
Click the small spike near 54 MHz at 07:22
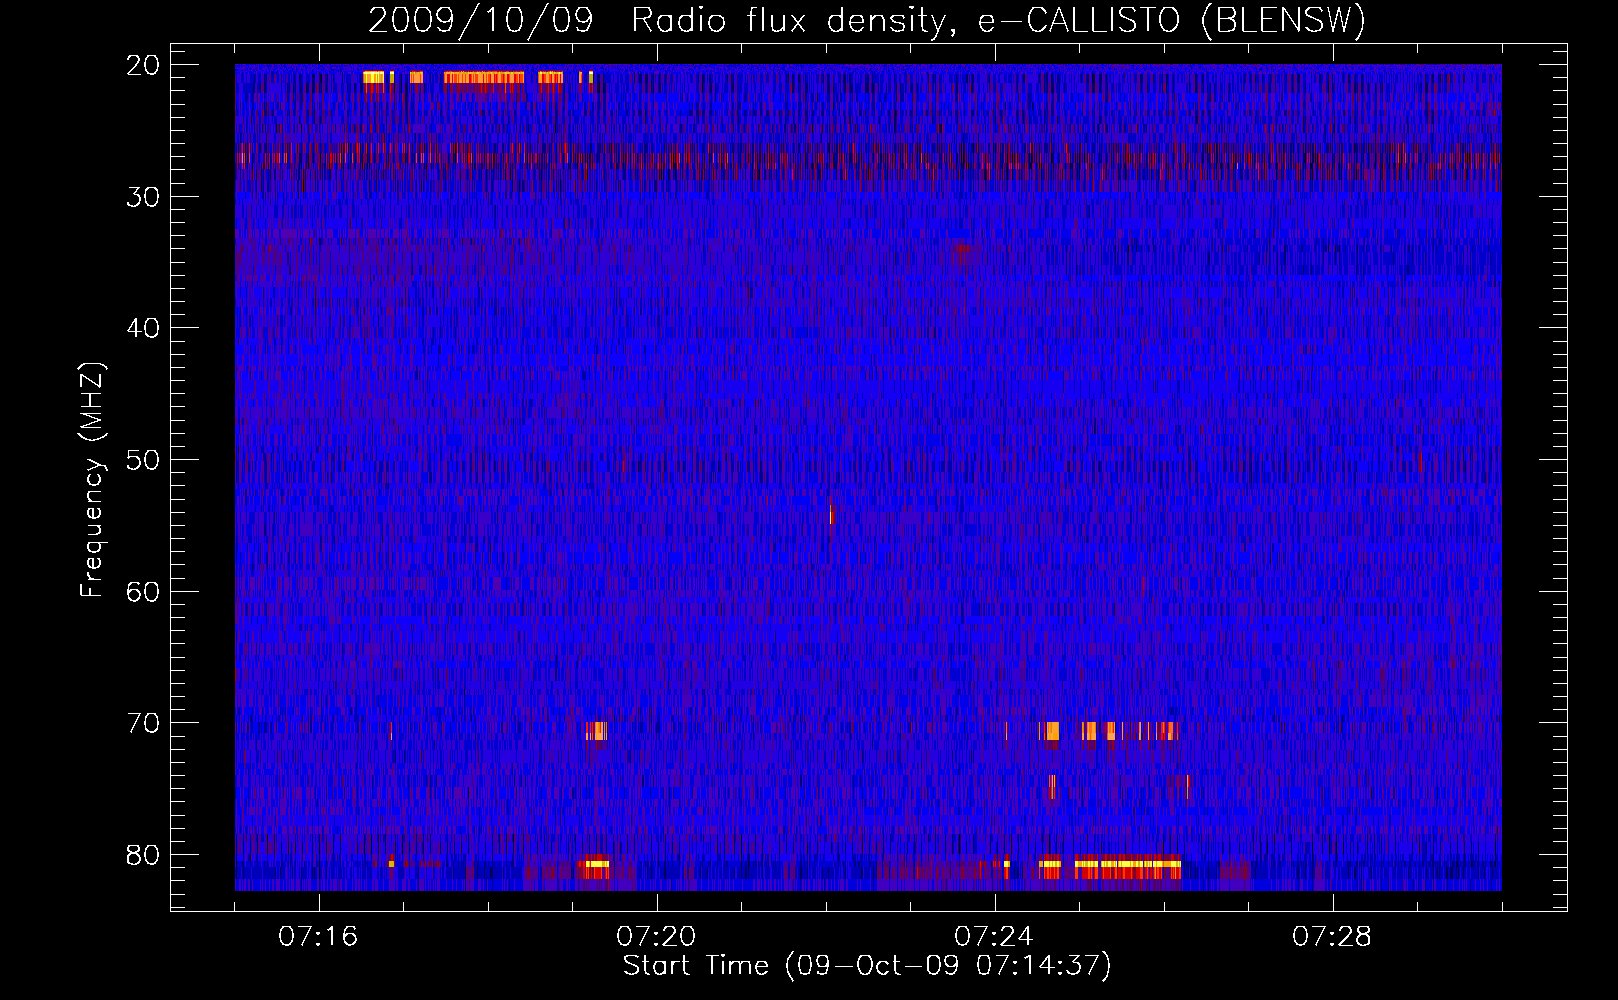(x=831, y=515)
